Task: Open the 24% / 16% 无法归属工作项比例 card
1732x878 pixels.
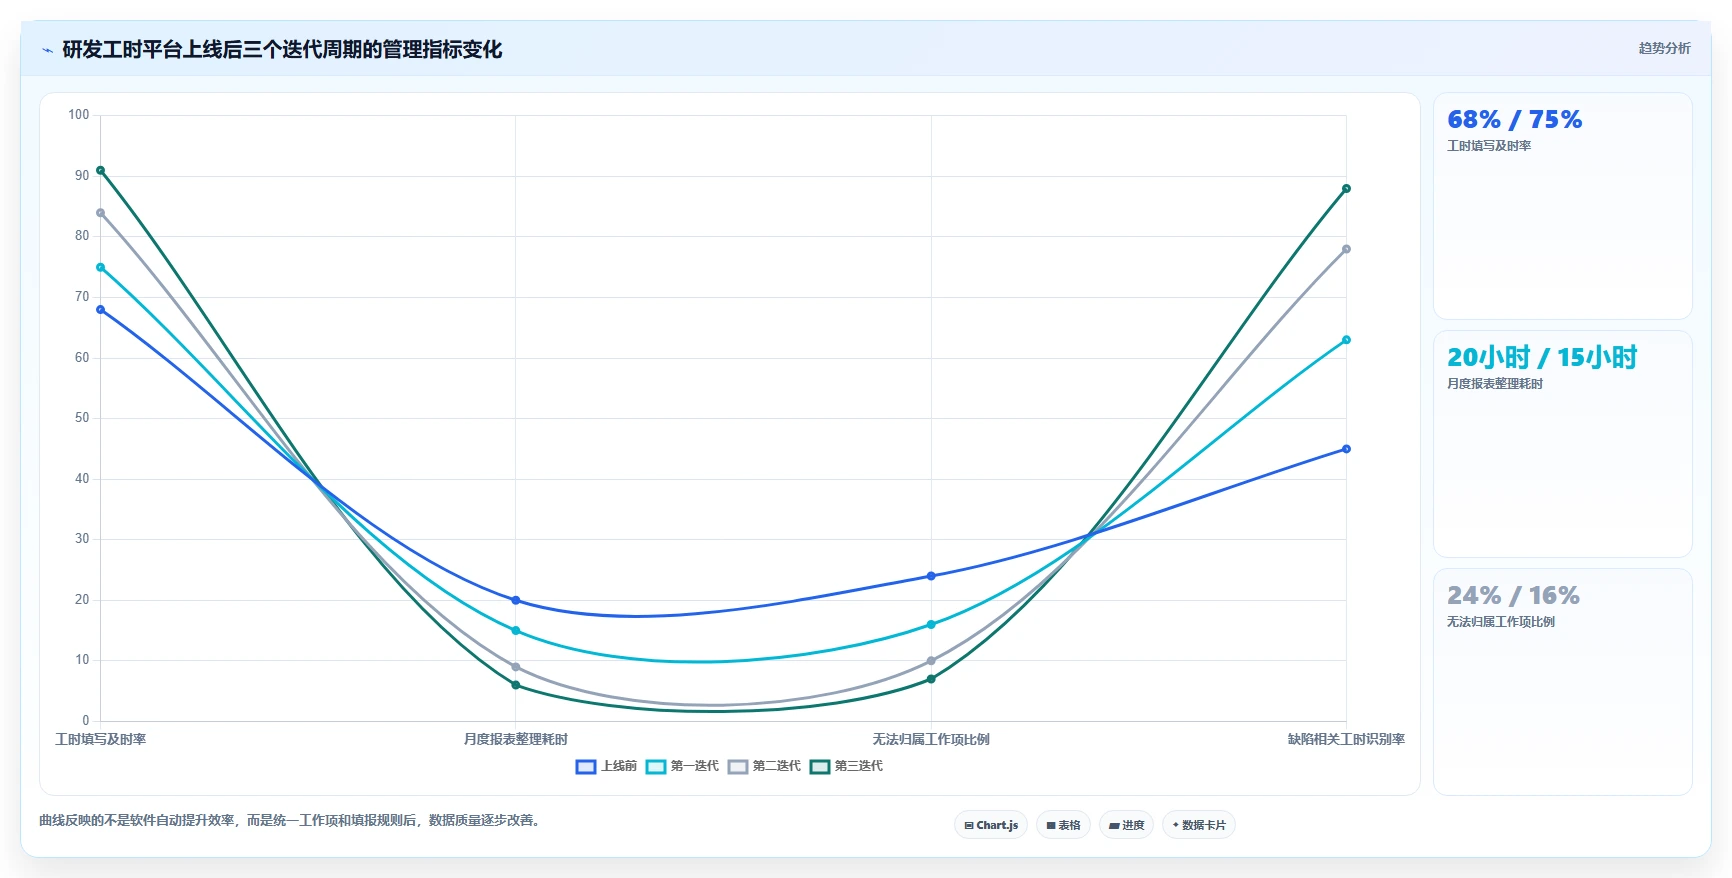Action: 1562,682
